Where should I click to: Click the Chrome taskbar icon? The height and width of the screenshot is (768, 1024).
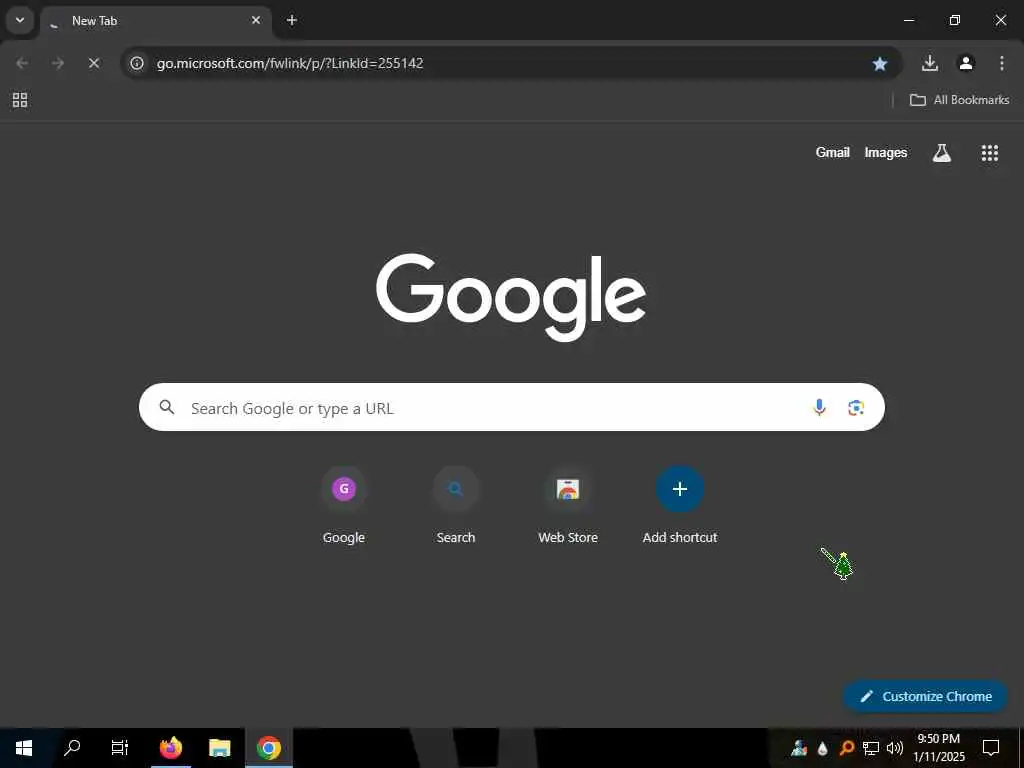point(268,748)
